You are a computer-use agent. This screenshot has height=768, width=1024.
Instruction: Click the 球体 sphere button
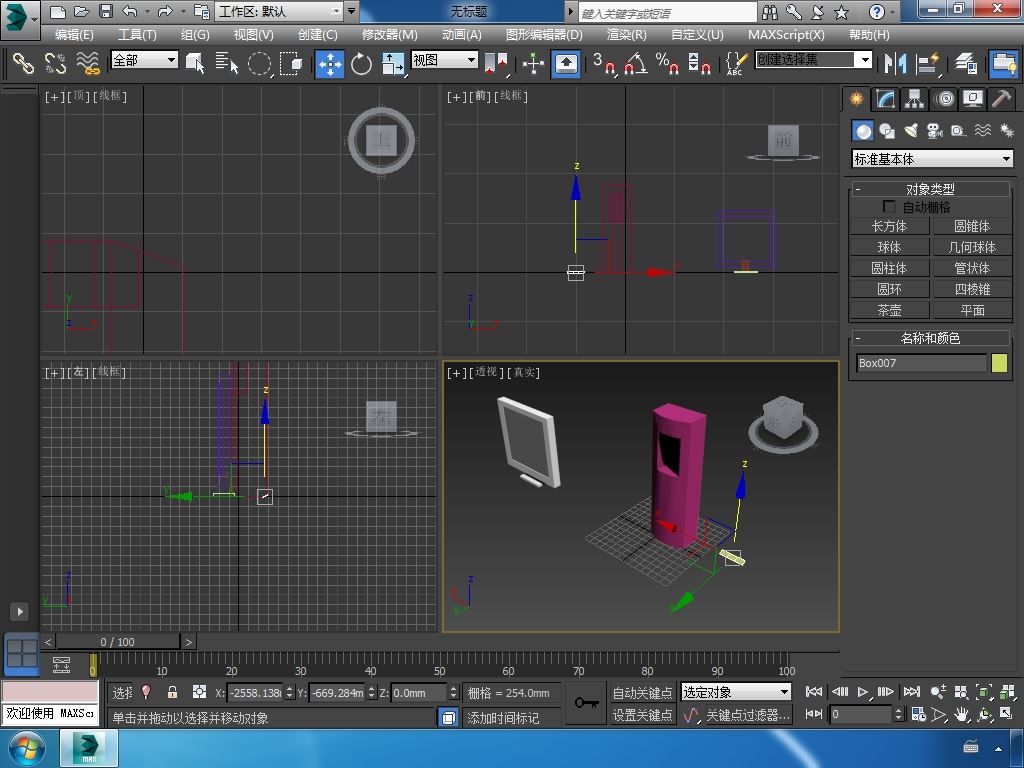889,247
